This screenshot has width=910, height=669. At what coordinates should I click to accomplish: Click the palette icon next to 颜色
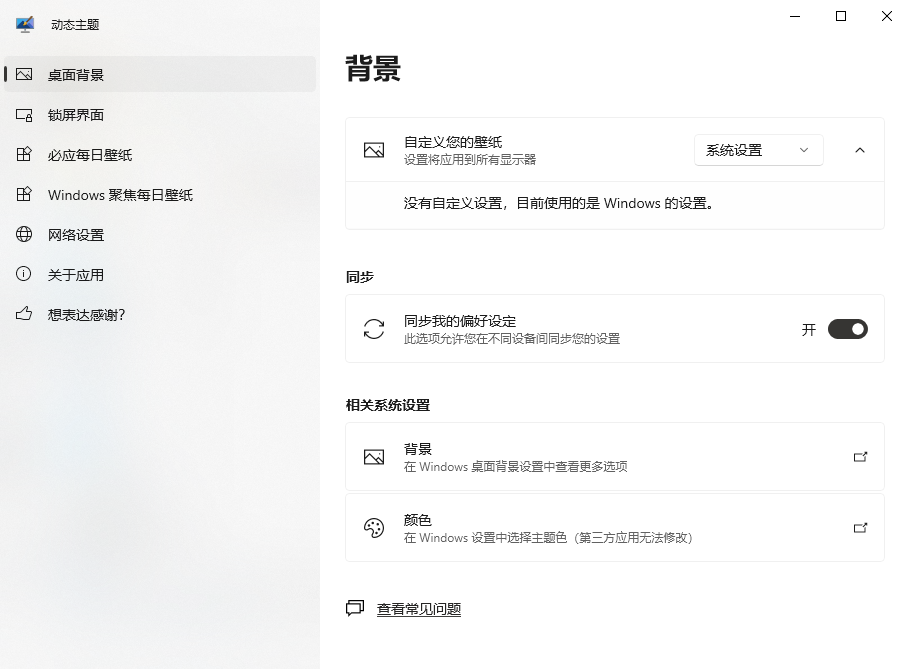(x=374, y=527)
